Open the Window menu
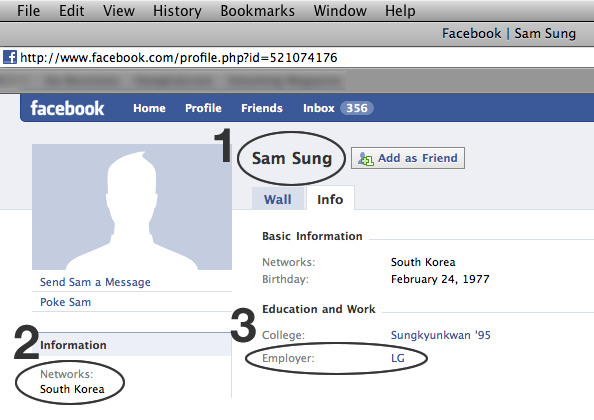Screen dimensions: 594x420 pos(340,11)
